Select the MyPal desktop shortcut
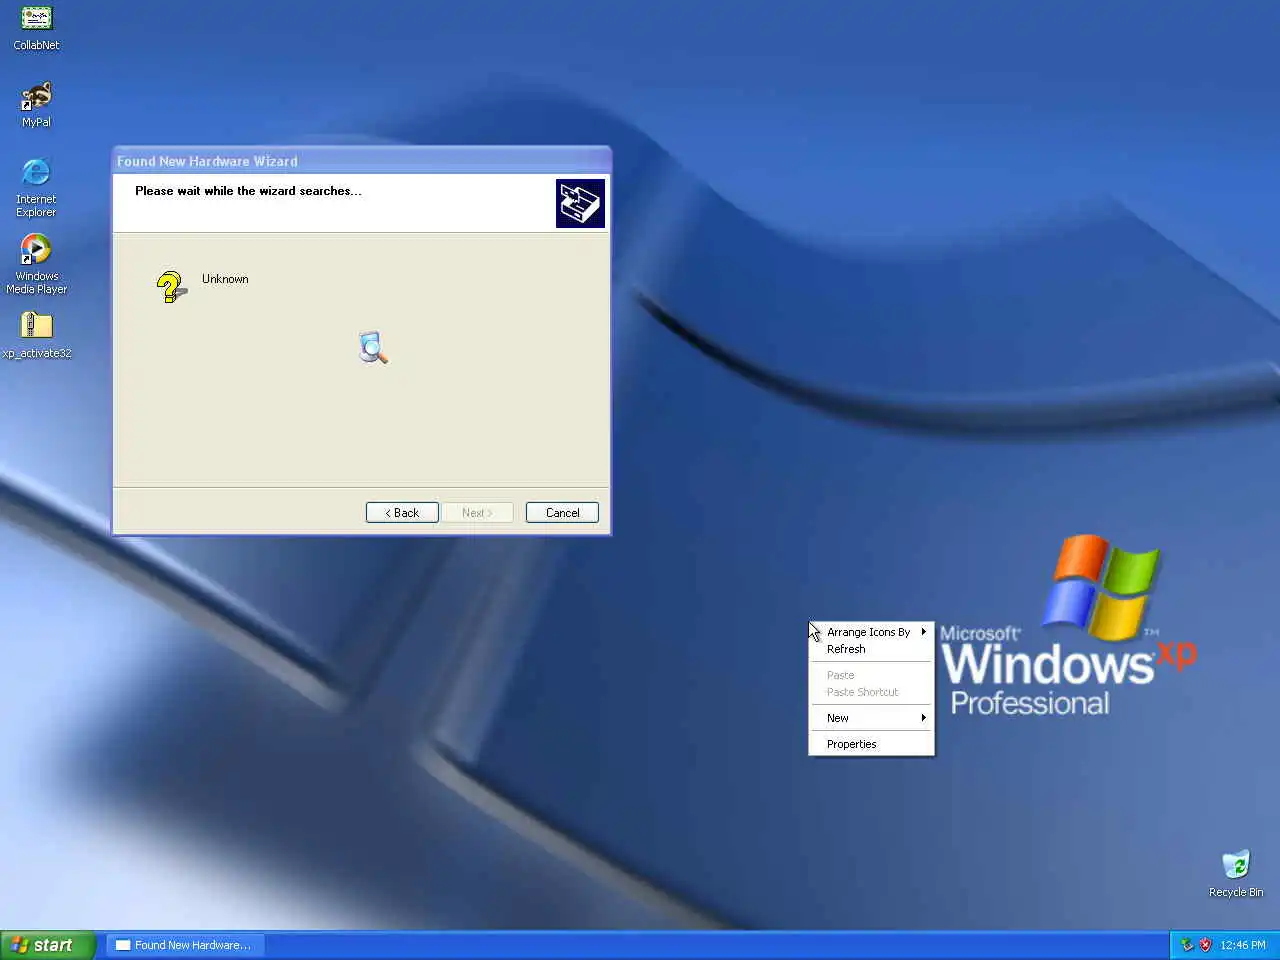Image resolution: width=1280 pixels, height=960 pixels. (x=36, y=105)
